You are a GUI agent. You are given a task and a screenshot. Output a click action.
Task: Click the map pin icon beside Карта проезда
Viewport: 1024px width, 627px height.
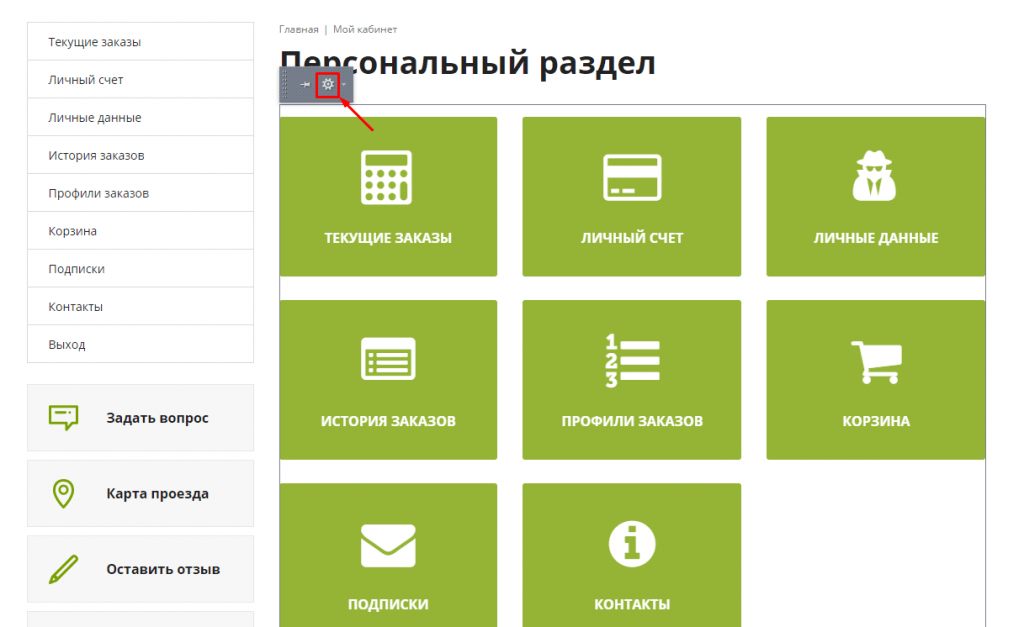(63, 493)
